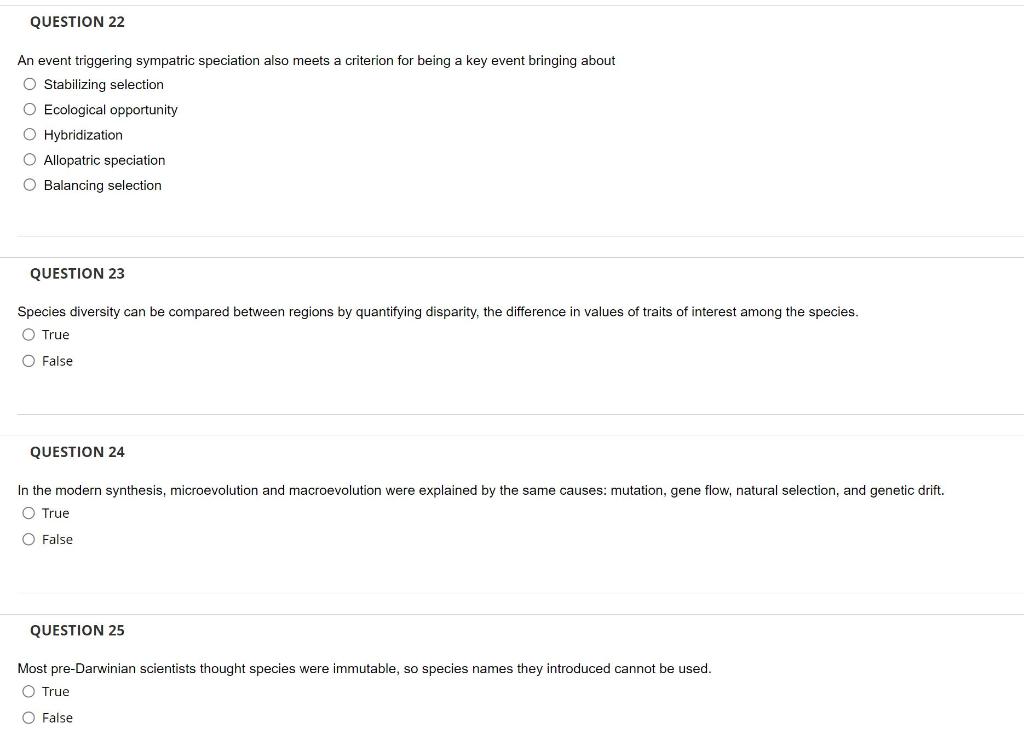Click the radio circle beside 'Stabilizing selection'
1024x746 pixels.
click(29, 84)
